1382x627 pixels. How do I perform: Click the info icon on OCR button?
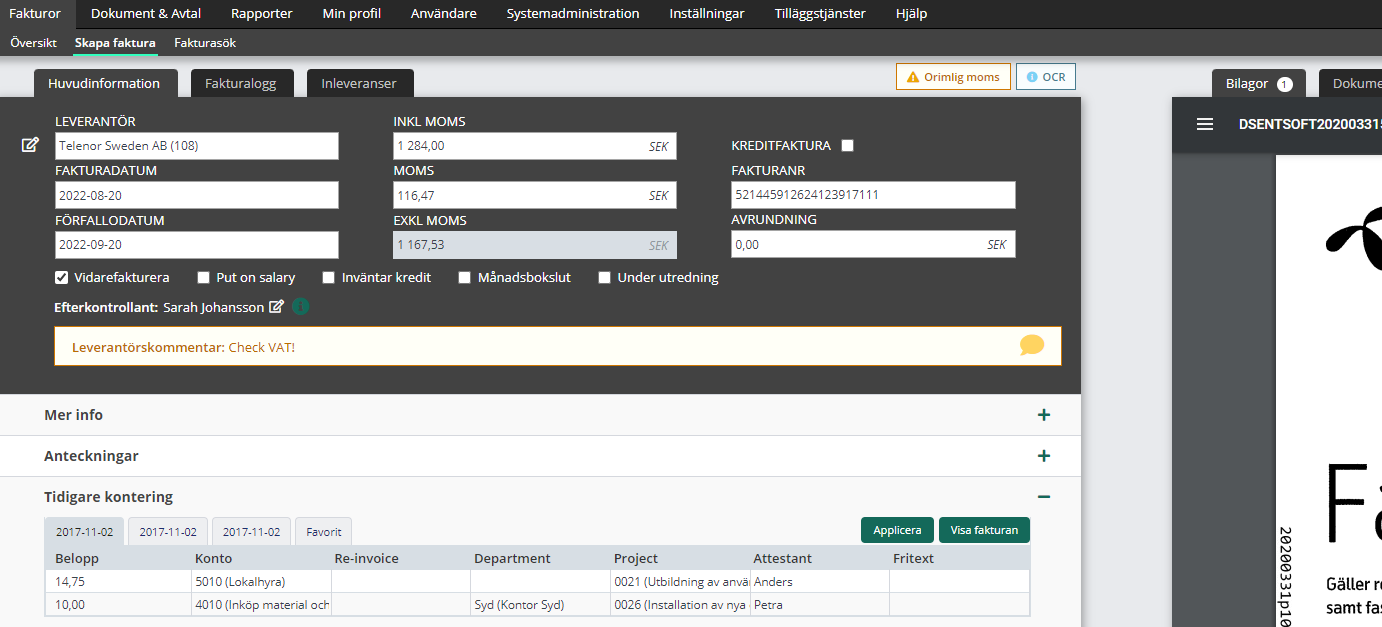pos(1032,77)
